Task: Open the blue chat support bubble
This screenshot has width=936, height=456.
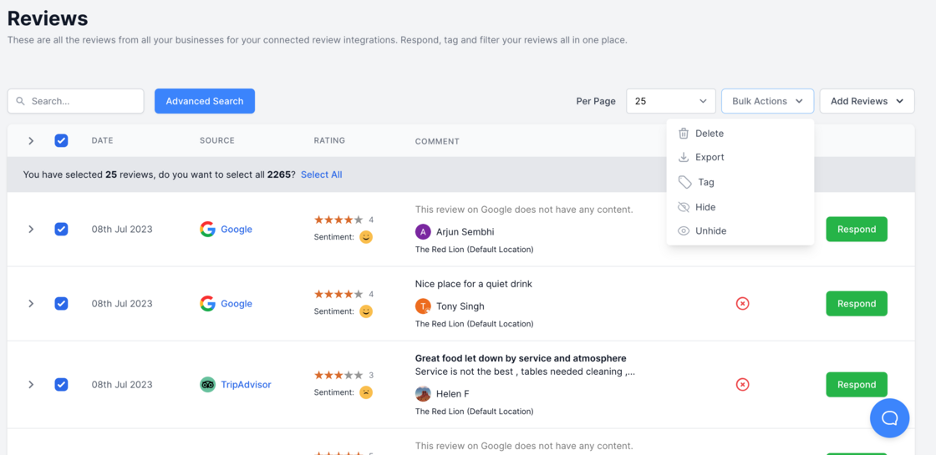Action: pos(889,418)
